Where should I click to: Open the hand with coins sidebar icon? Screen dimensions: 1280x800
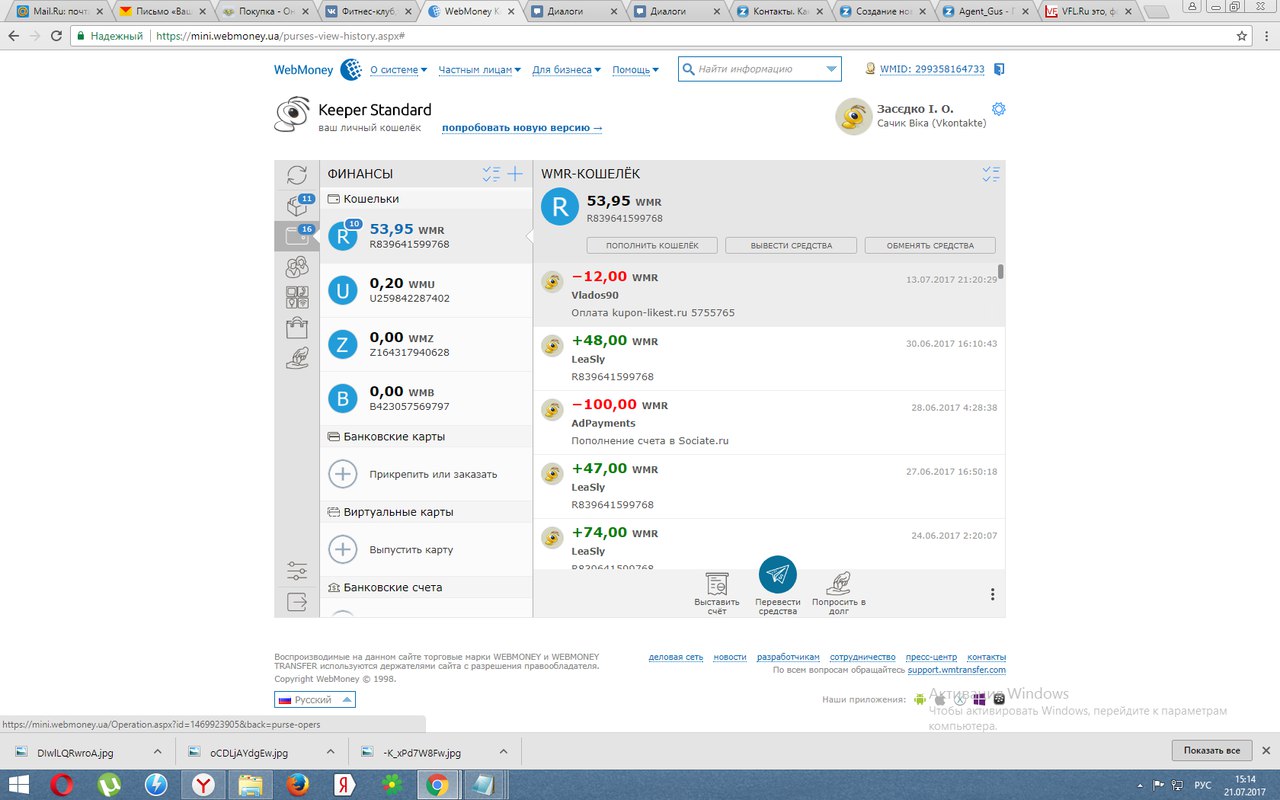[x=297, y=358]
